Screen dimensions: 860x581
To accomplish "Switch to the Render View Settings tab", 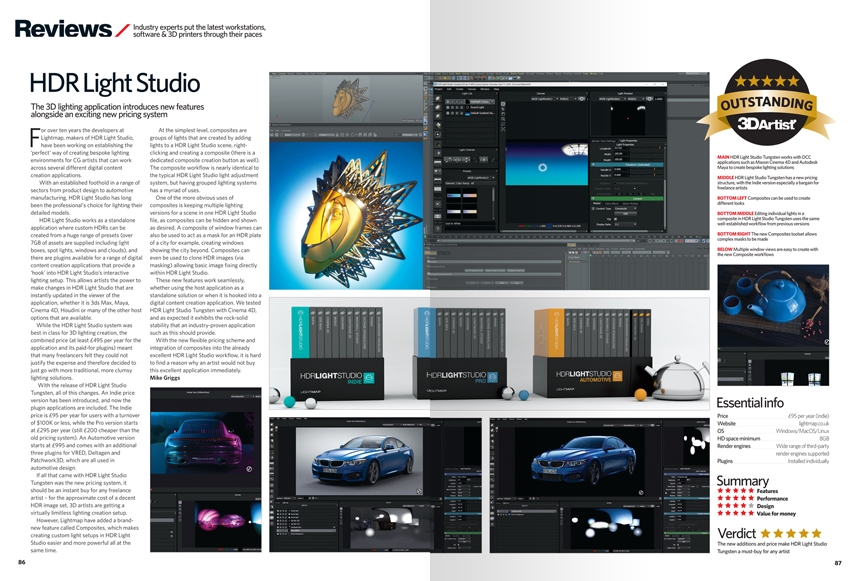I will [604, 141].
